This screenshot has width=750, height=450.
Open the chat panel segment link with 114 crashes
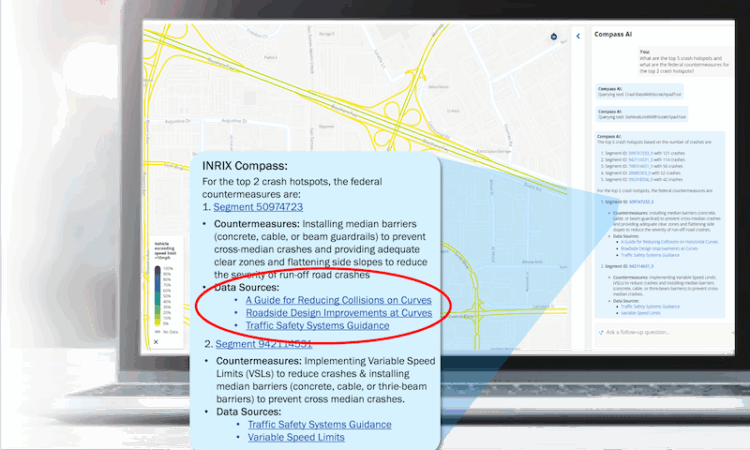pos(640,160)
